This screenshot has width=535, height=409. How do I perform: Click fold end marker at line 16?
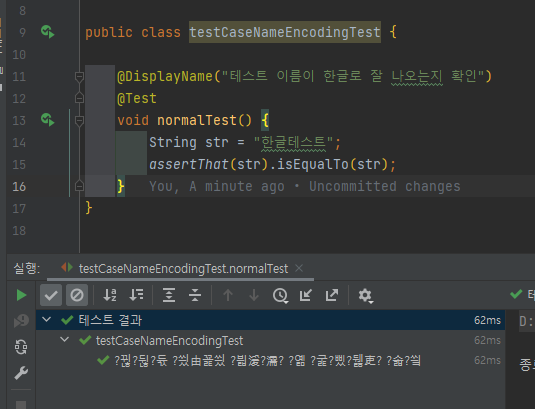79,186
